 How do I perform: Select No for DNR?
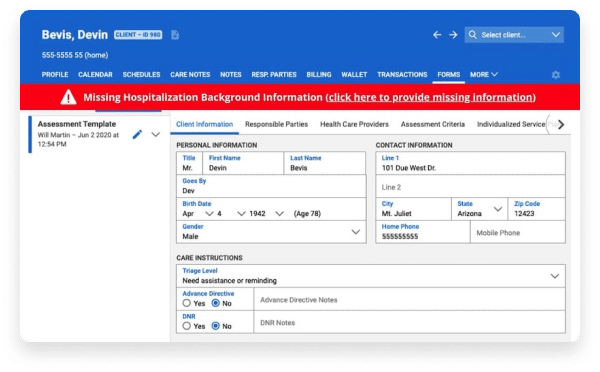[215, 326]
